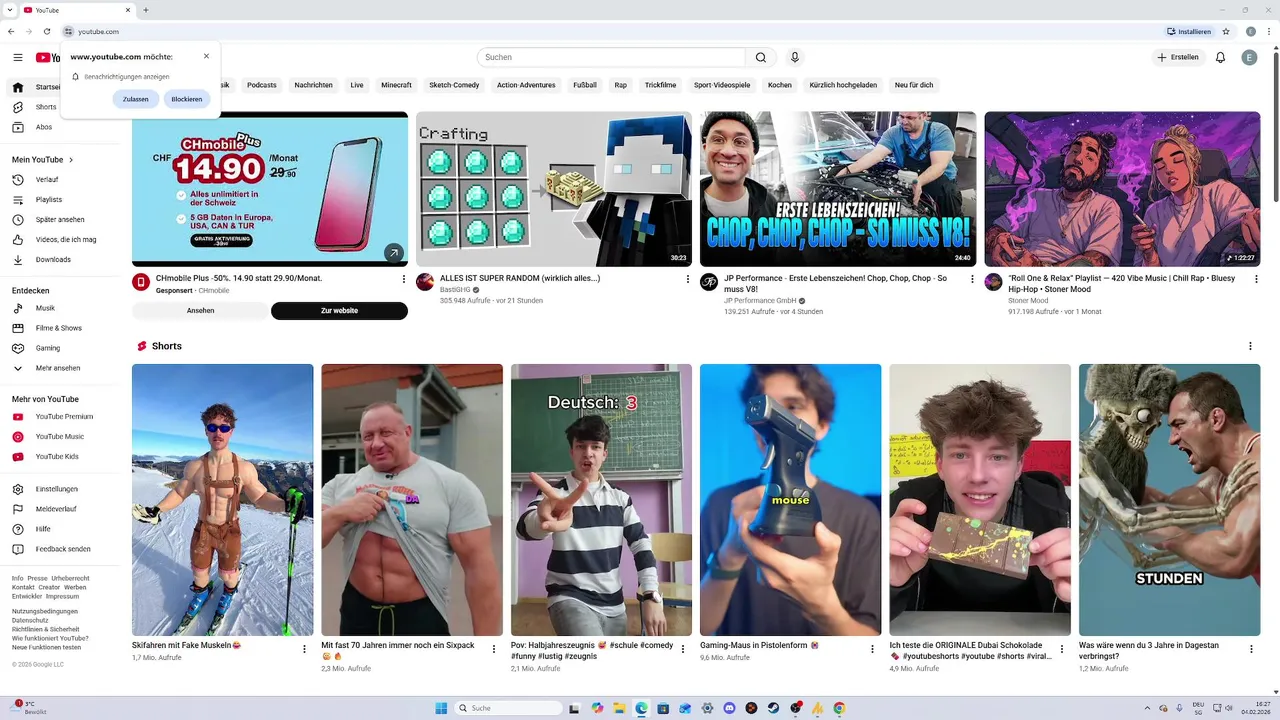Open Datenschutz footer link
Viewport: 1280px width, 720px height.
click(x=30, y=620)
